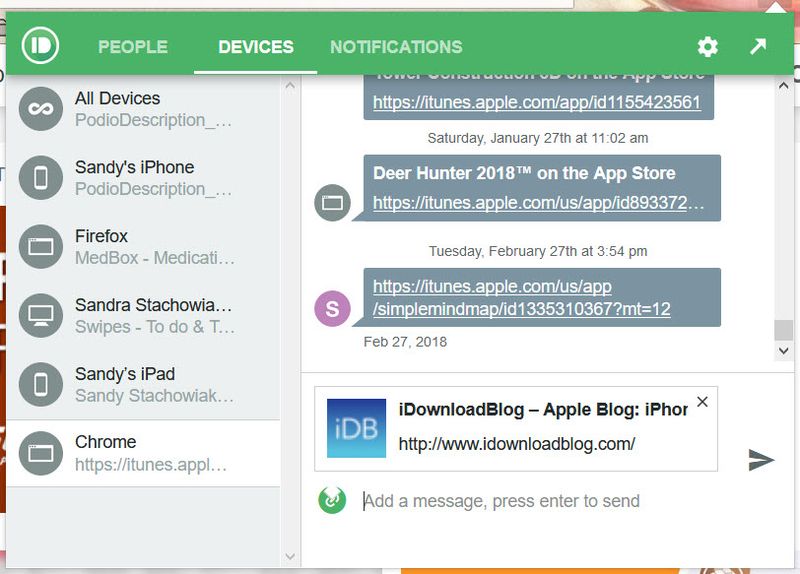The image size is (800, 574).
Task: Click the Tuesday, February 27th timestamp
Action: coord(538,251)
